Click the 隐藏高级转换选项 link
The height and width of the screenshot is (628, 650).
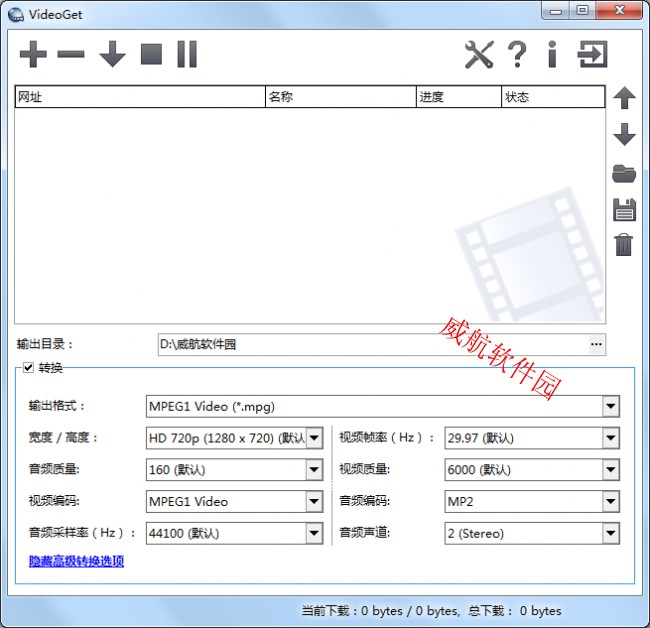[x=76, y=561]
